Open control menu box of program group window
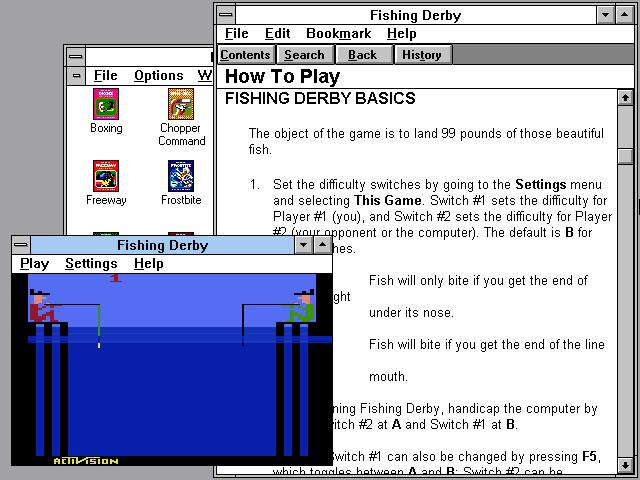Image resolution: width=640 pixels, height=480 pixels. coord(76,56)
